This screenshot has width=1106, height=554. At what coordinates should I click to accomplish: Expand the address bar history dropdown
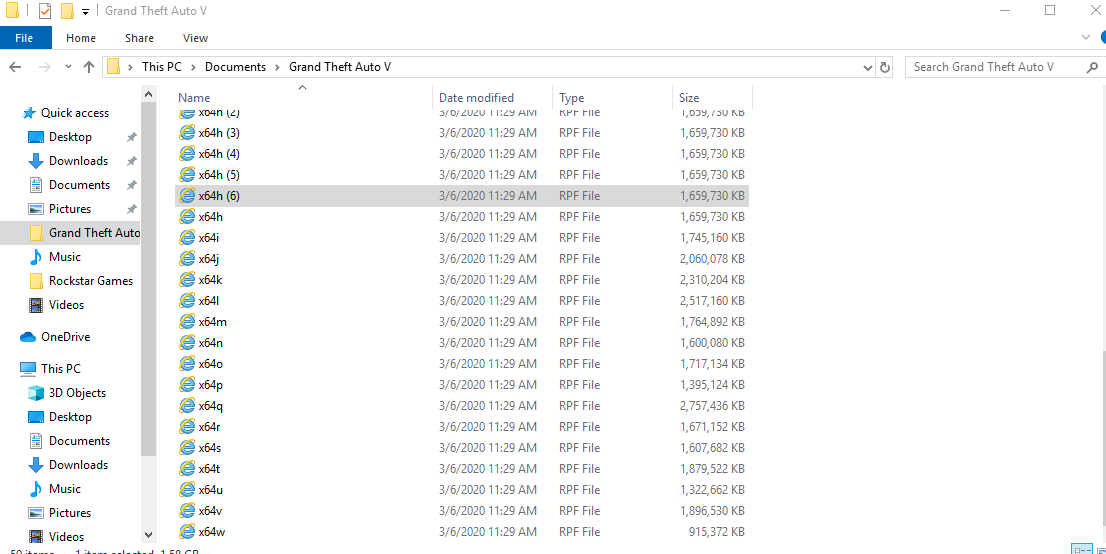tap(868, 68)
